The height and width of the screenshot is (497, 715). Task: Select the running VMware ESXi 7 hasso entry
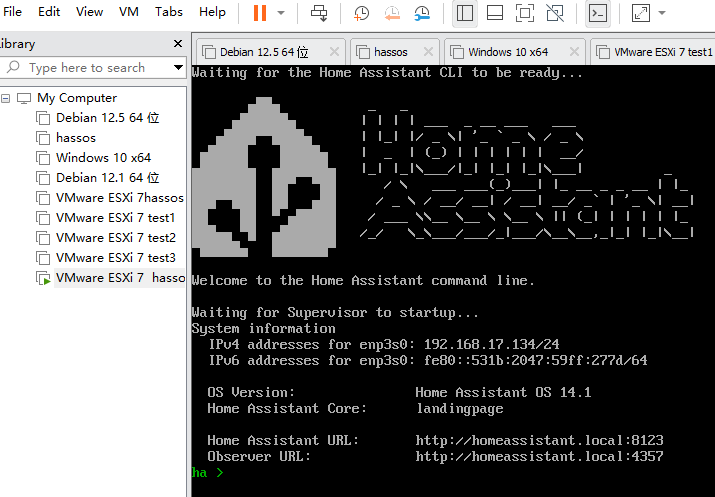pos(120,278)
